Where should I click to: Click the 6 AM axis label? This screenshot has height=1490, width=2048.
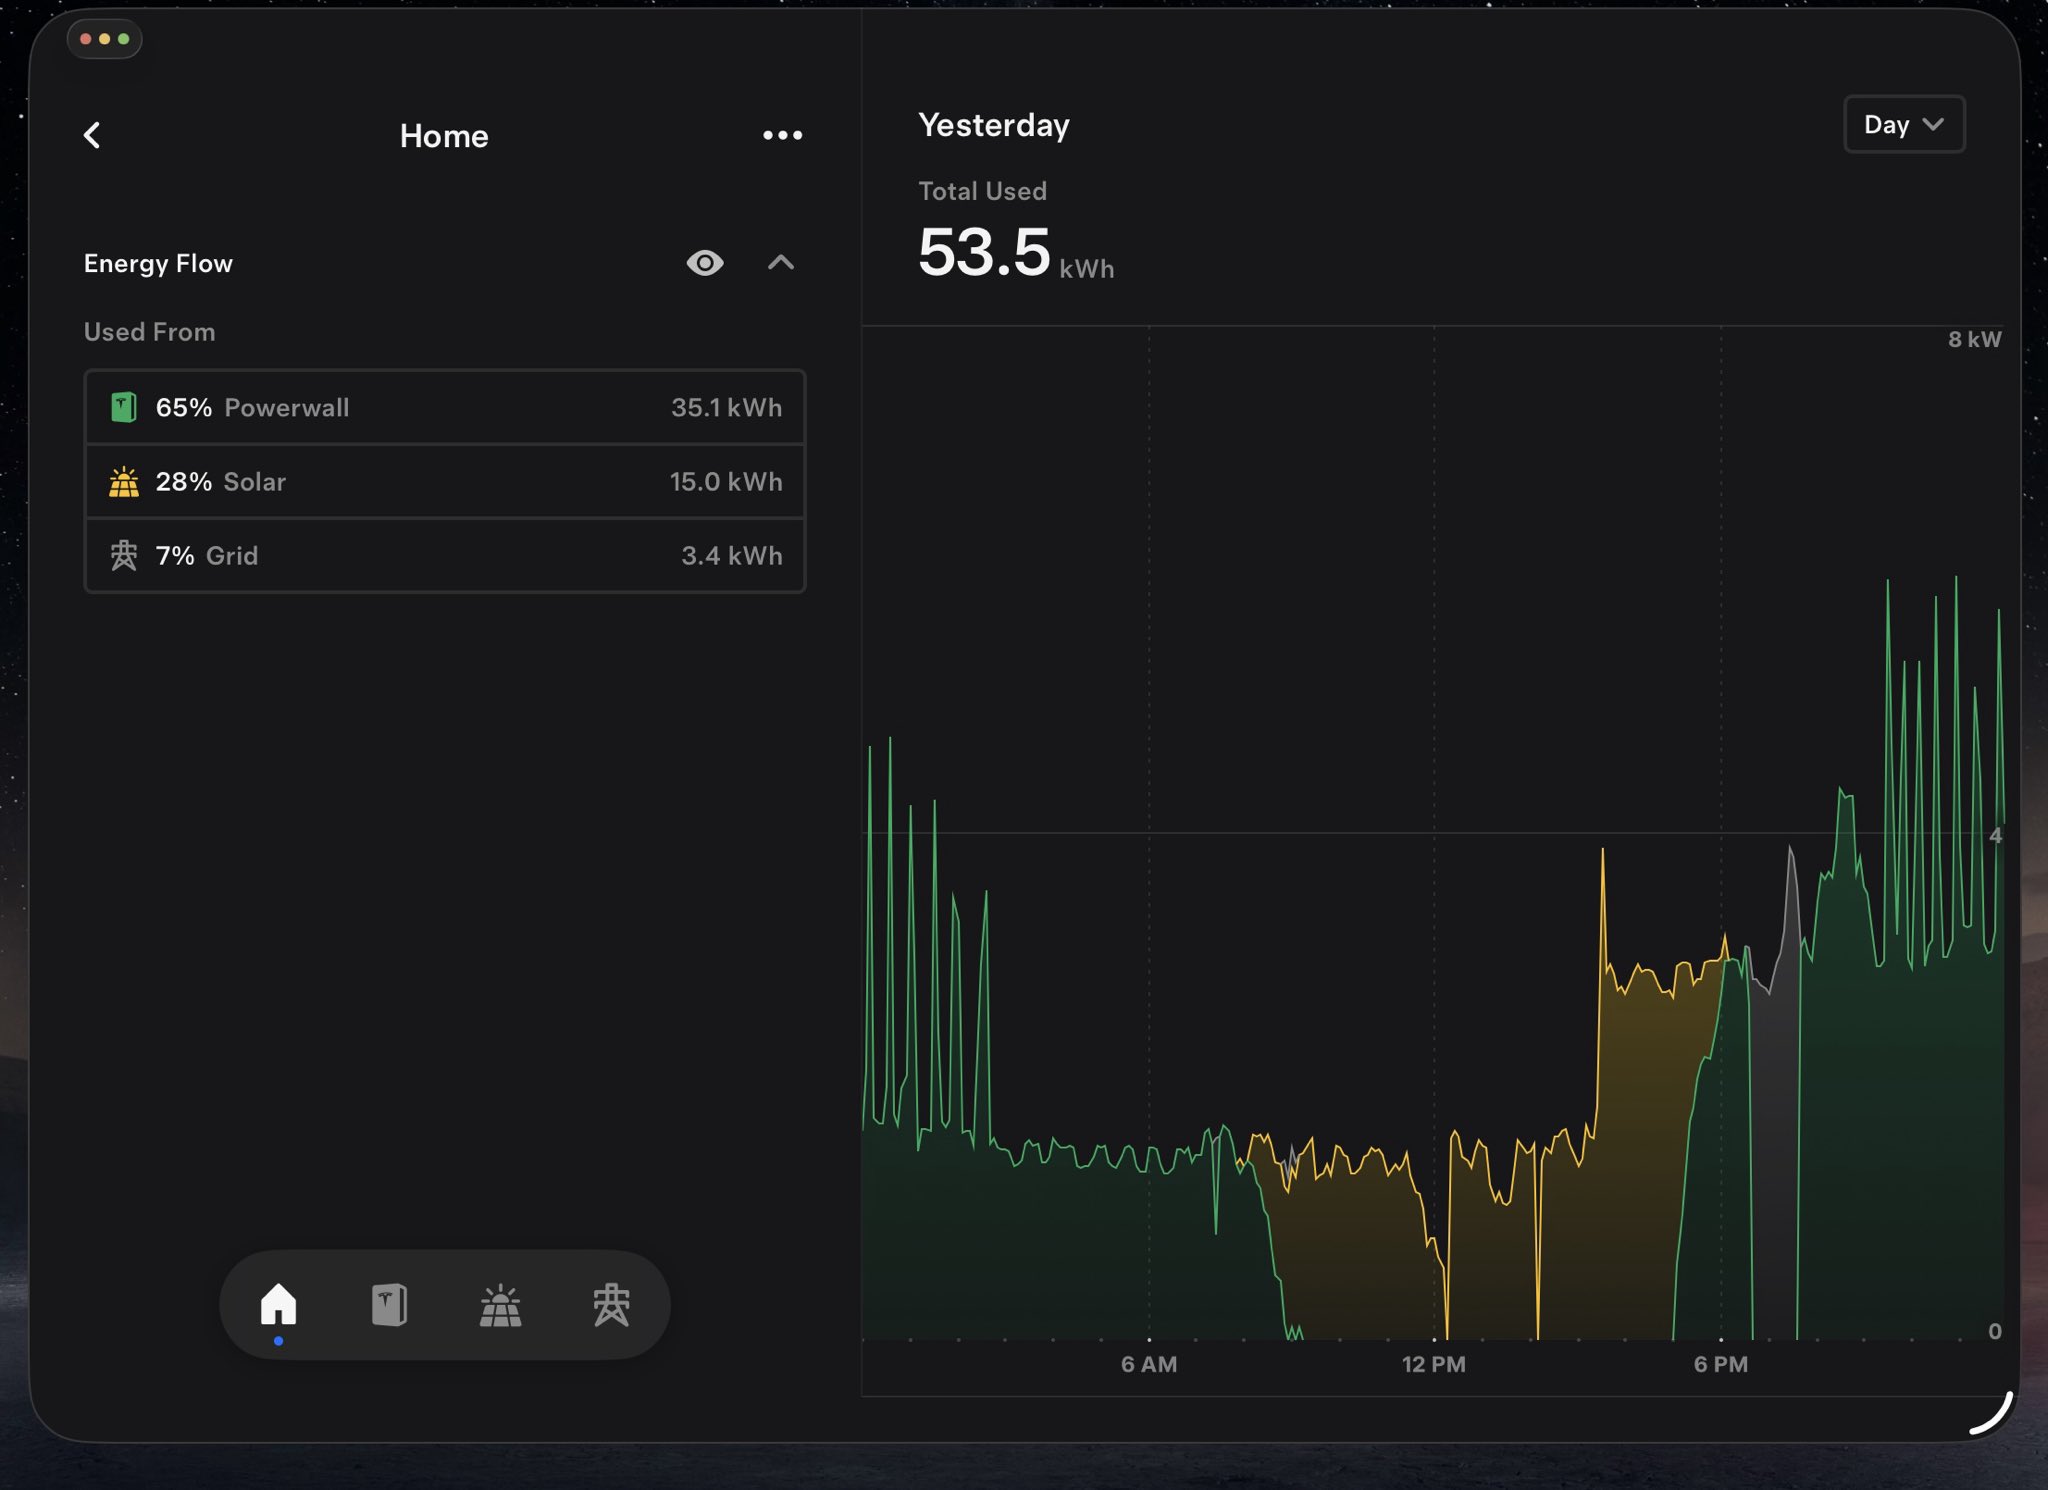pos(1148,1364)
